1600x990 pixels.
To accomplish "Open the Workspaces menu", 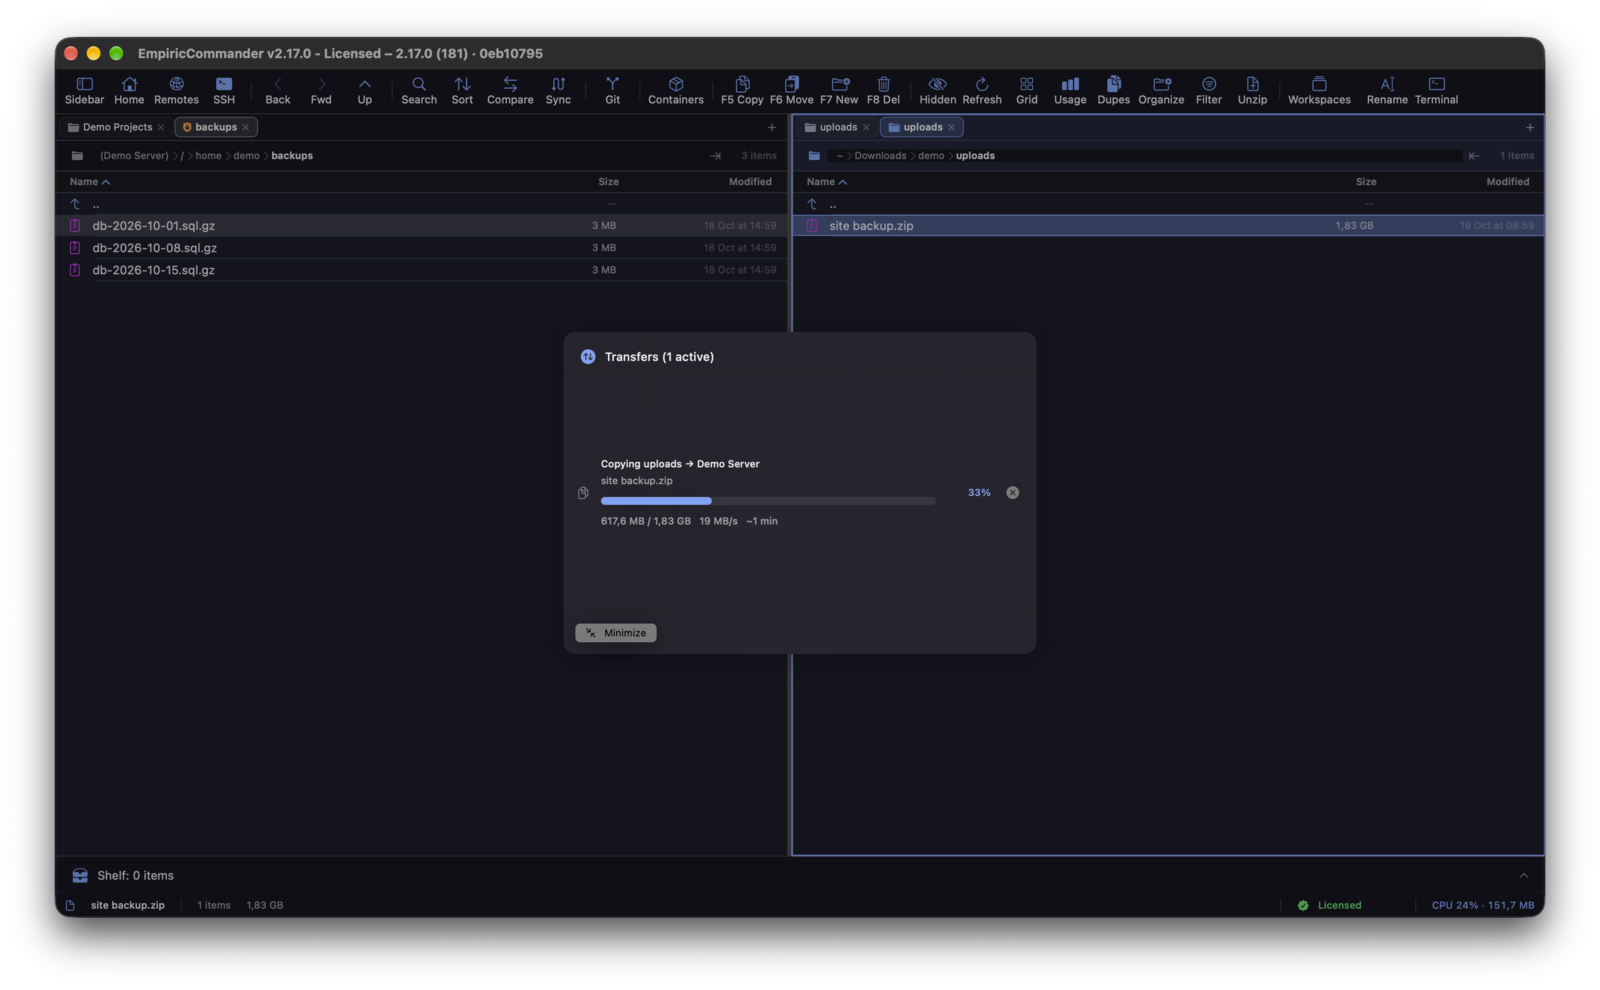I will (1319, 90).
